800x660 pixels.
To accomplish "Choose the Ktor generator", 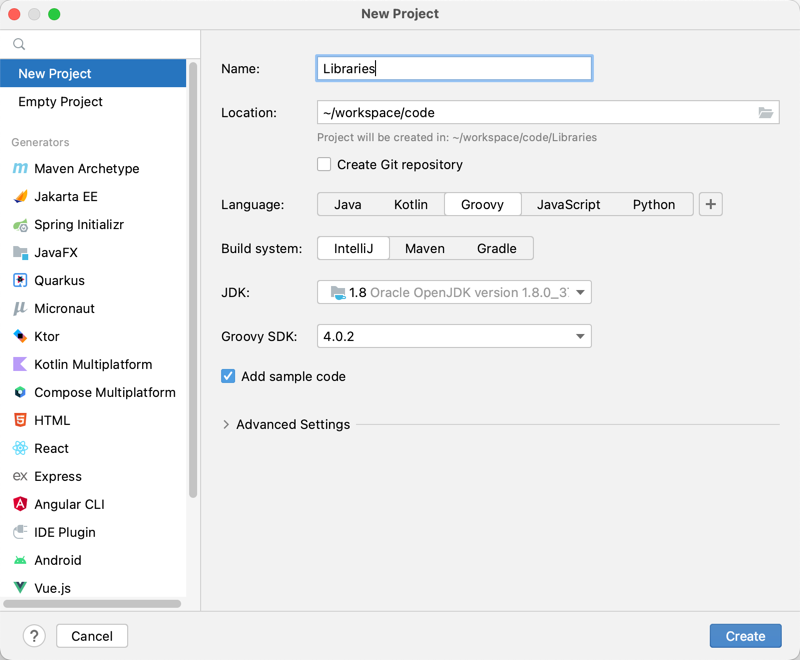I will click(x=93, y=337).
